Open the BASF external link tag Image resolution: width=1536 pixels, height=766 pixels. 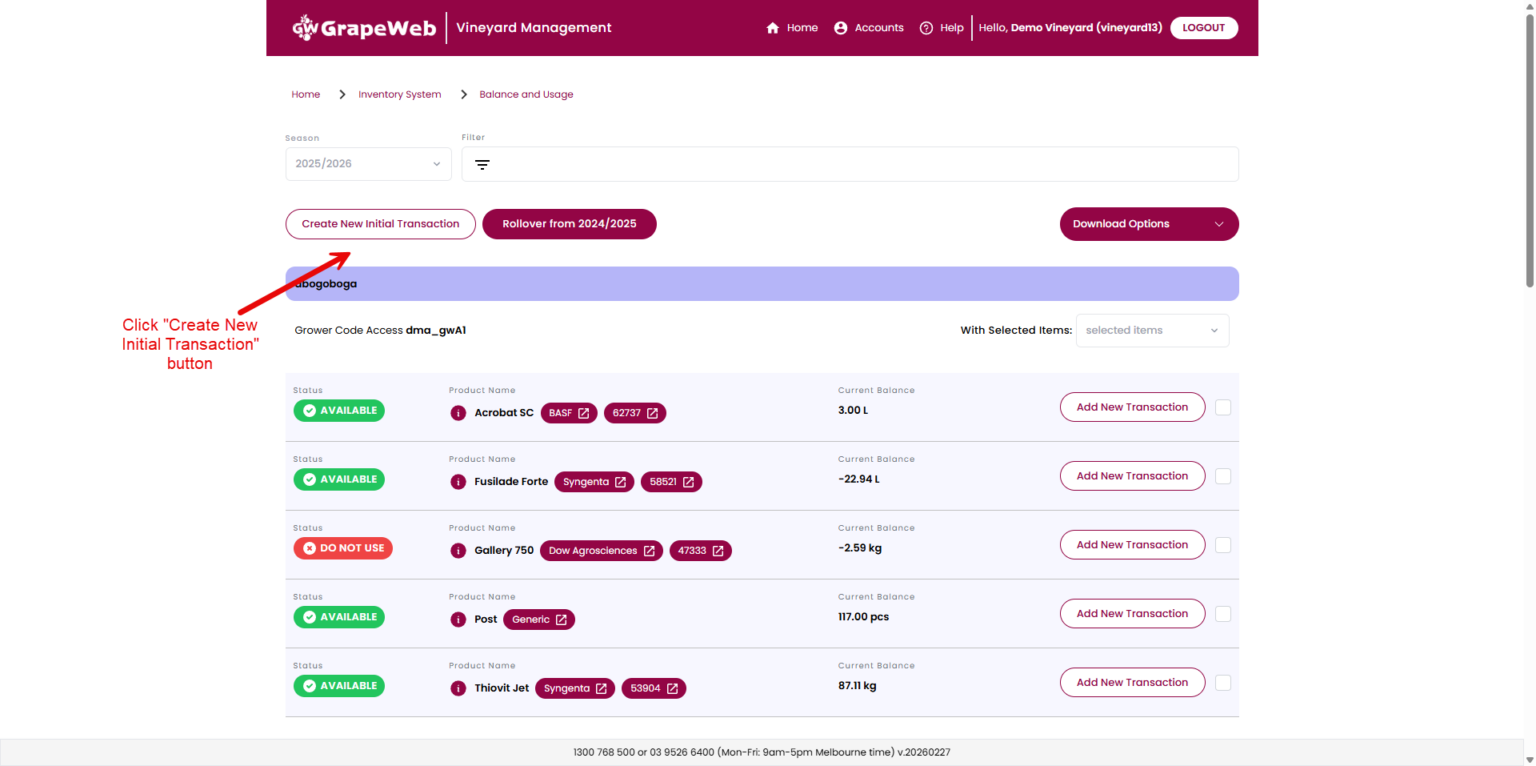569,413
